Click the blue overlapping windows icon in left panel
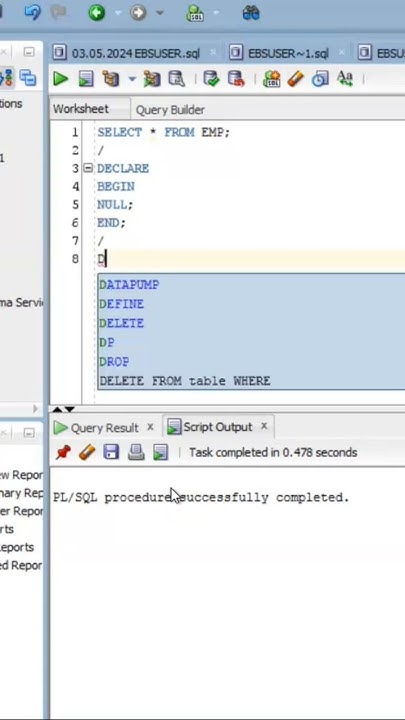Screen dimensions: 405x720 click(28, 78)
